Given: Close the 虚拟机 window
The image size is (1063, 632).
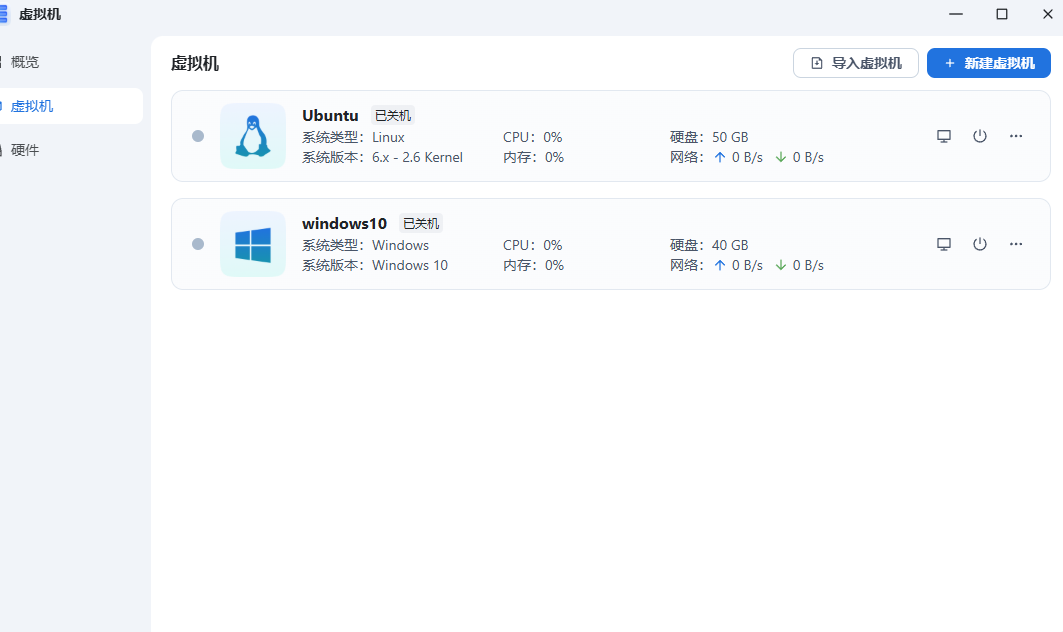Looking at the screenshot, I should [1047, 14].
